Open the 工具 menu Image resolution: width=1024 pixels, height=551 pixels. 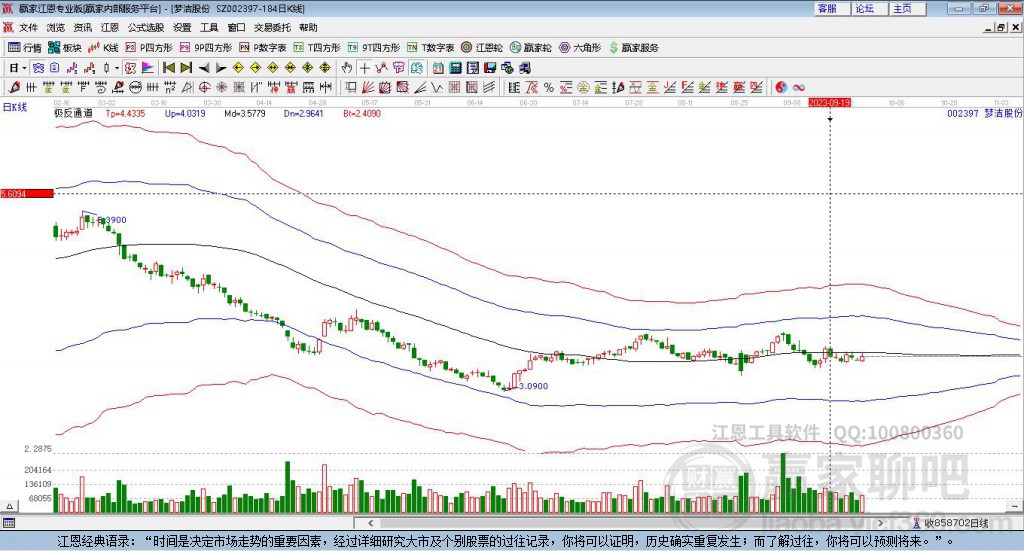point(209,27)
